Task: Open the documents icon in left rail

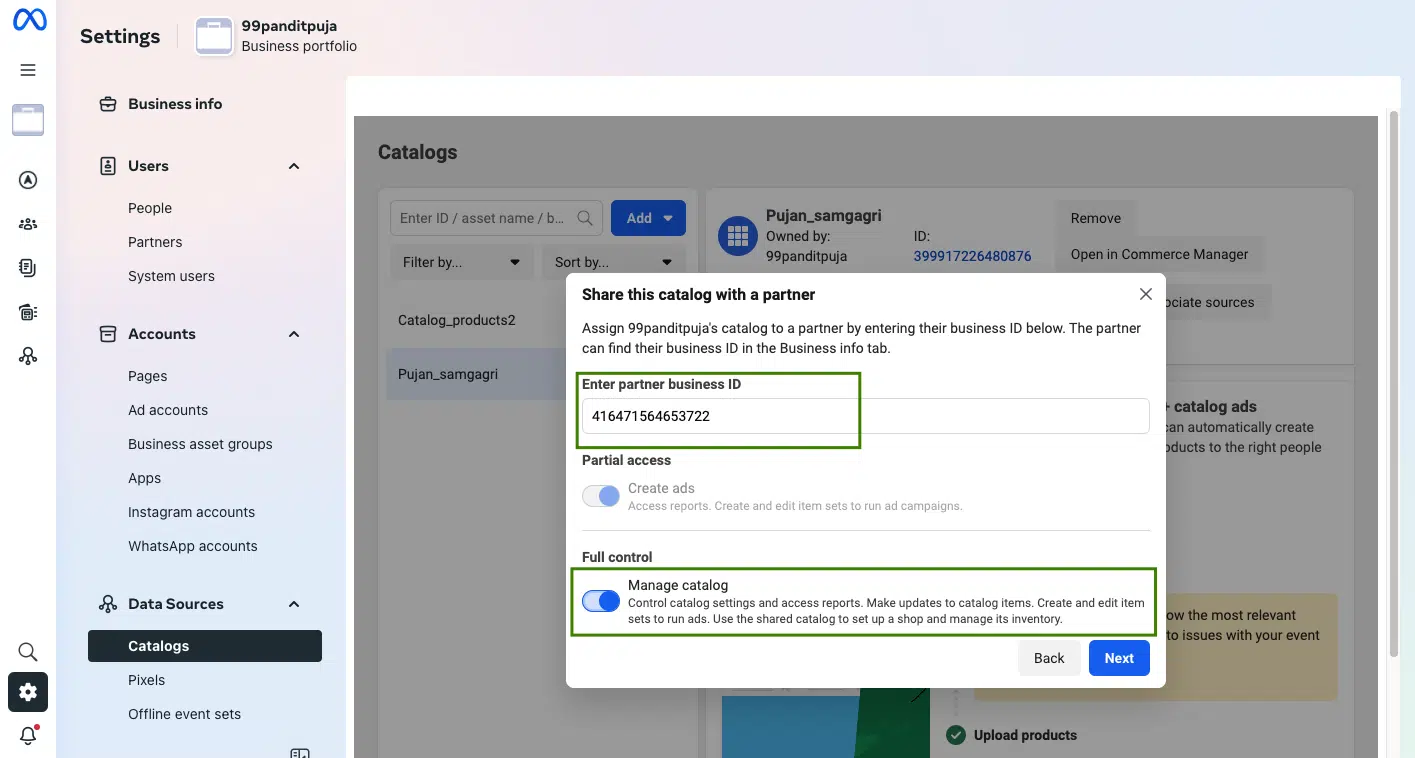Action: coord(28,268)
